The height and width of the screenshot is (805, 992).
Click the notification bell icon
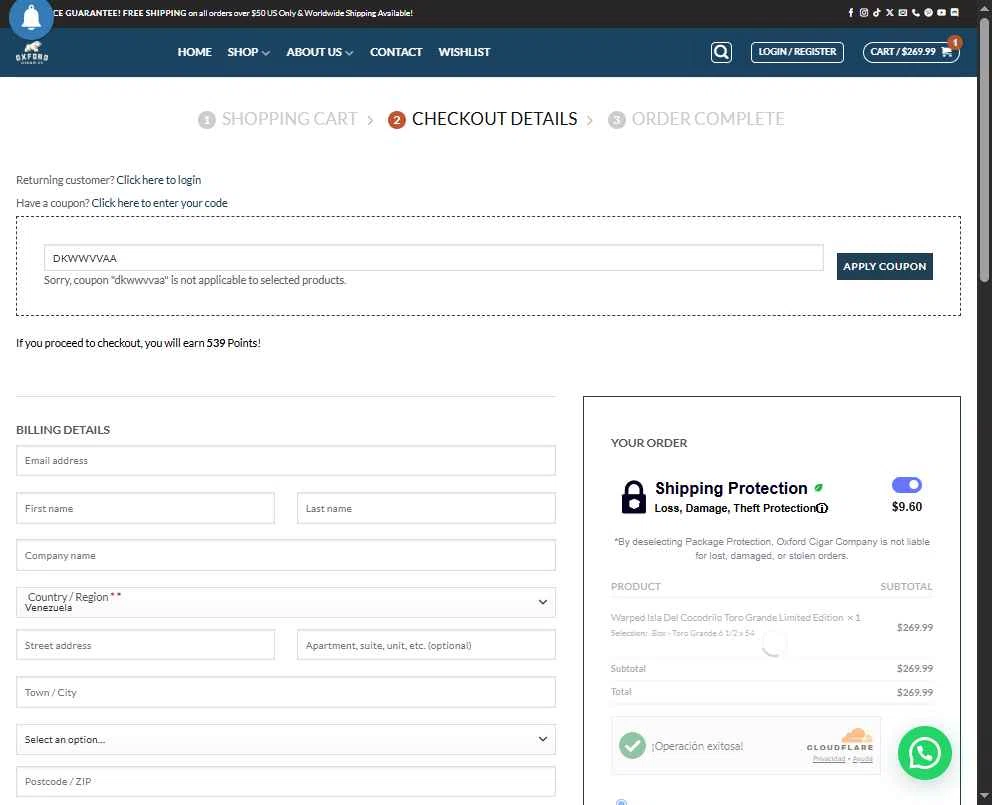(x=31, y=18)
